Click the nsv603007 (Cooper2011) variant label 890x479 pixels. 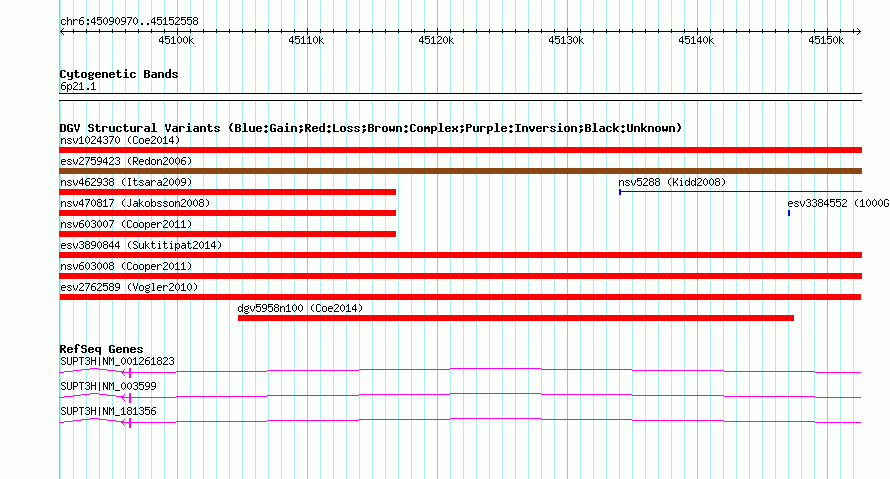tap(126, 224)
